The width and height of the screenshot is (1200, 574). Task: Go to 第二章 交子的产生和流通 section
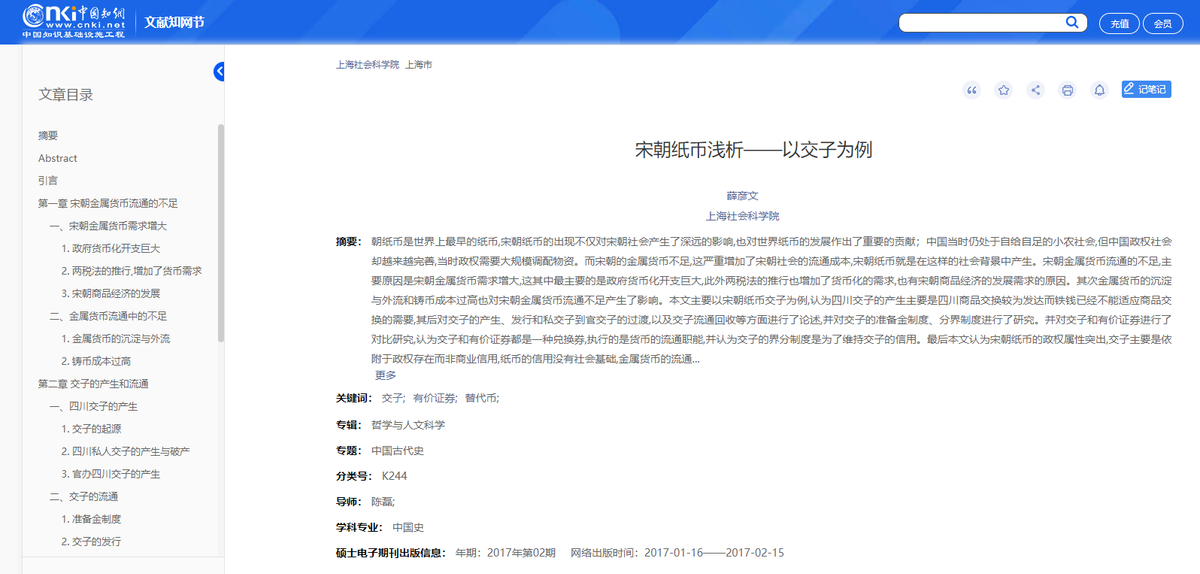tap(99, 384)
